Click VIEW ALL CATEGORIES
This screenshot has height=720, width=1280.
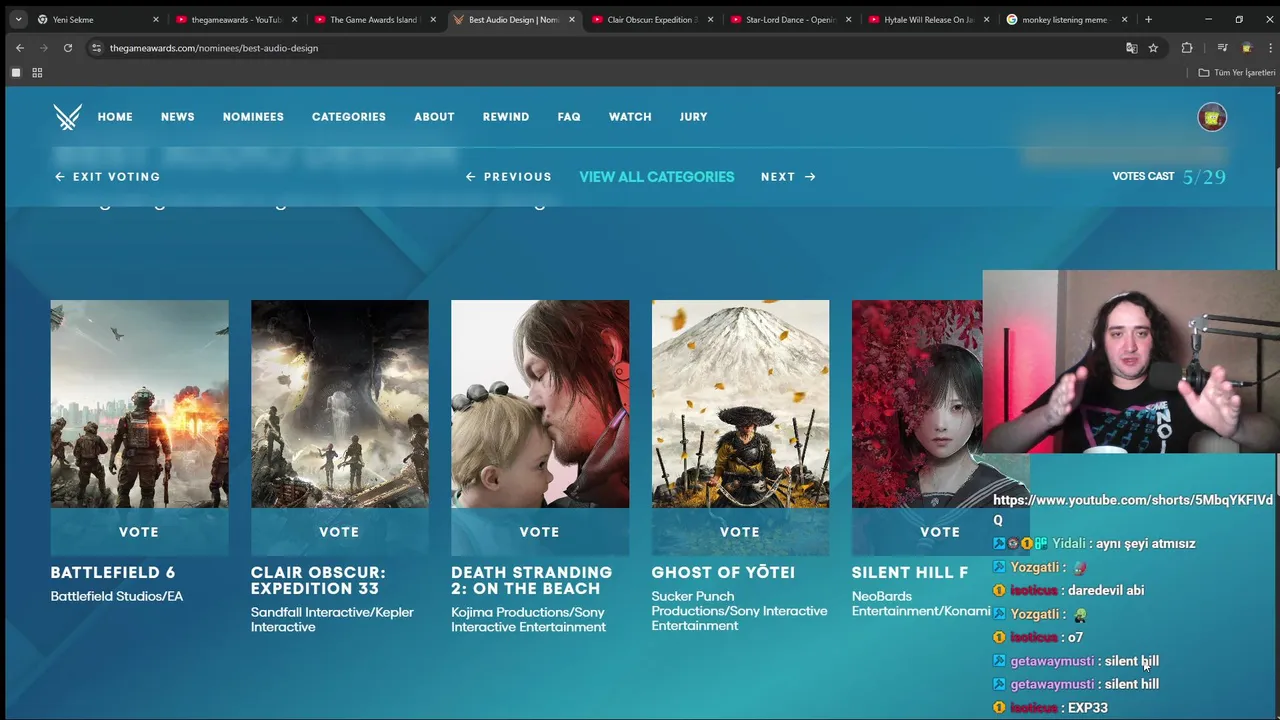pyautogui.click(x=657, y=177)
